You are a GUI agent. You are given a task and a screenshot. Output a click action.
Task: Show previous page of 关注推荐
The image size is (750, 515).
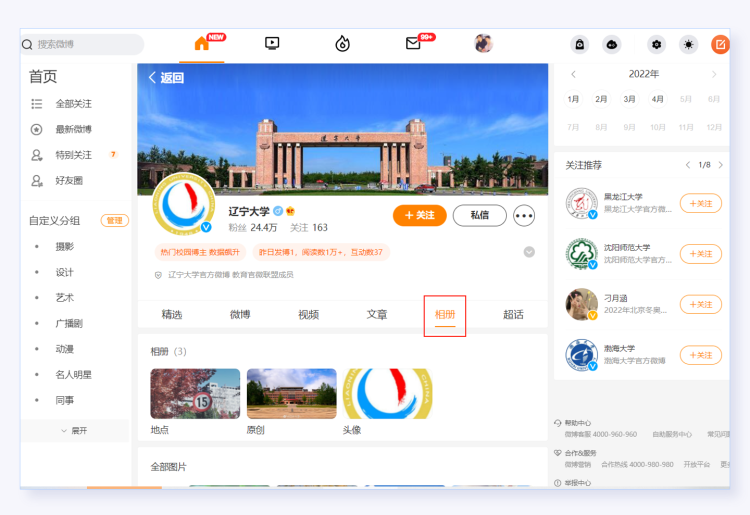[x=688, y=165]
